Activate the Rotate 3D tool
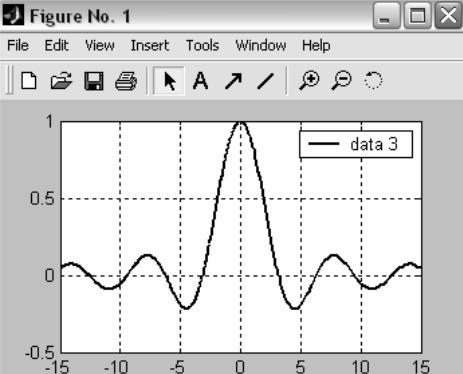463x374 pixels. click(x=373, y=81)
